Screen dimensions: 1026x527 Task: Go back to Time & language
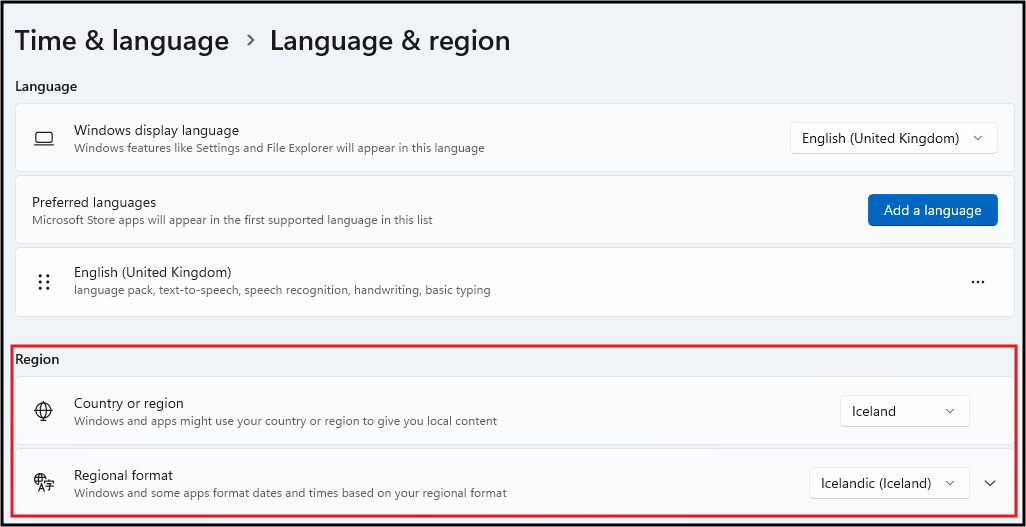122,41
